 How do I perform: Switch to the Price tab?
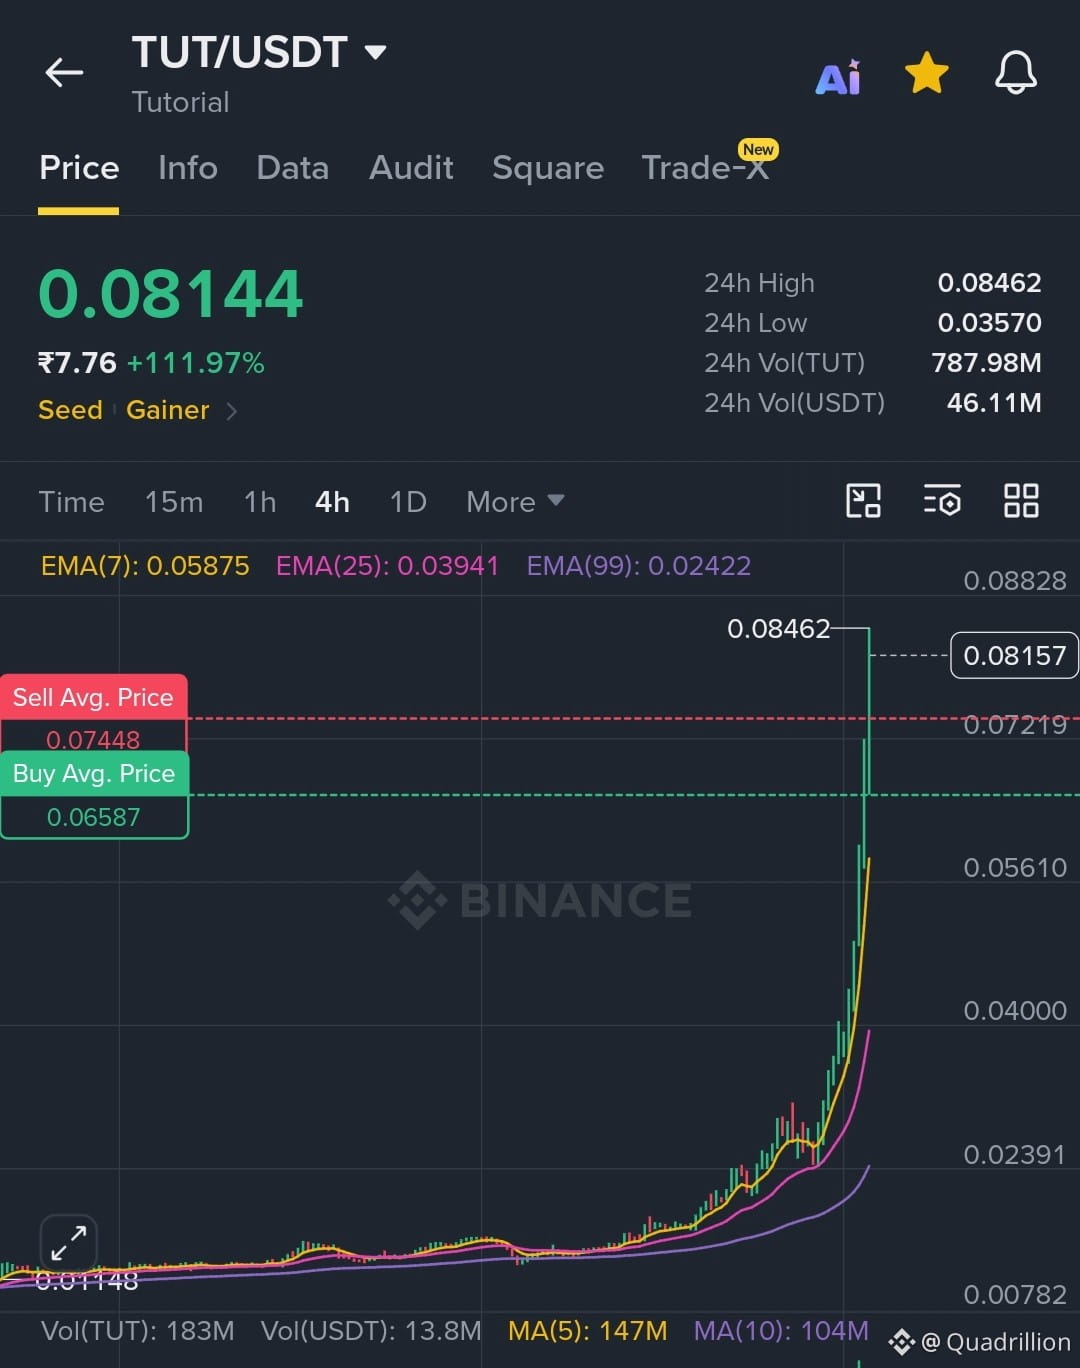tap(79, 167)
